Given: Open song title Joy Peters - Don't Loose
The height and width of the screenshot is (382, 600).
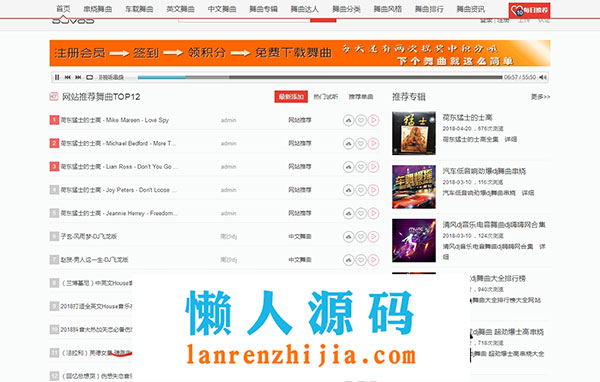Looking at the screenshot, I should (x=119, y=190).
